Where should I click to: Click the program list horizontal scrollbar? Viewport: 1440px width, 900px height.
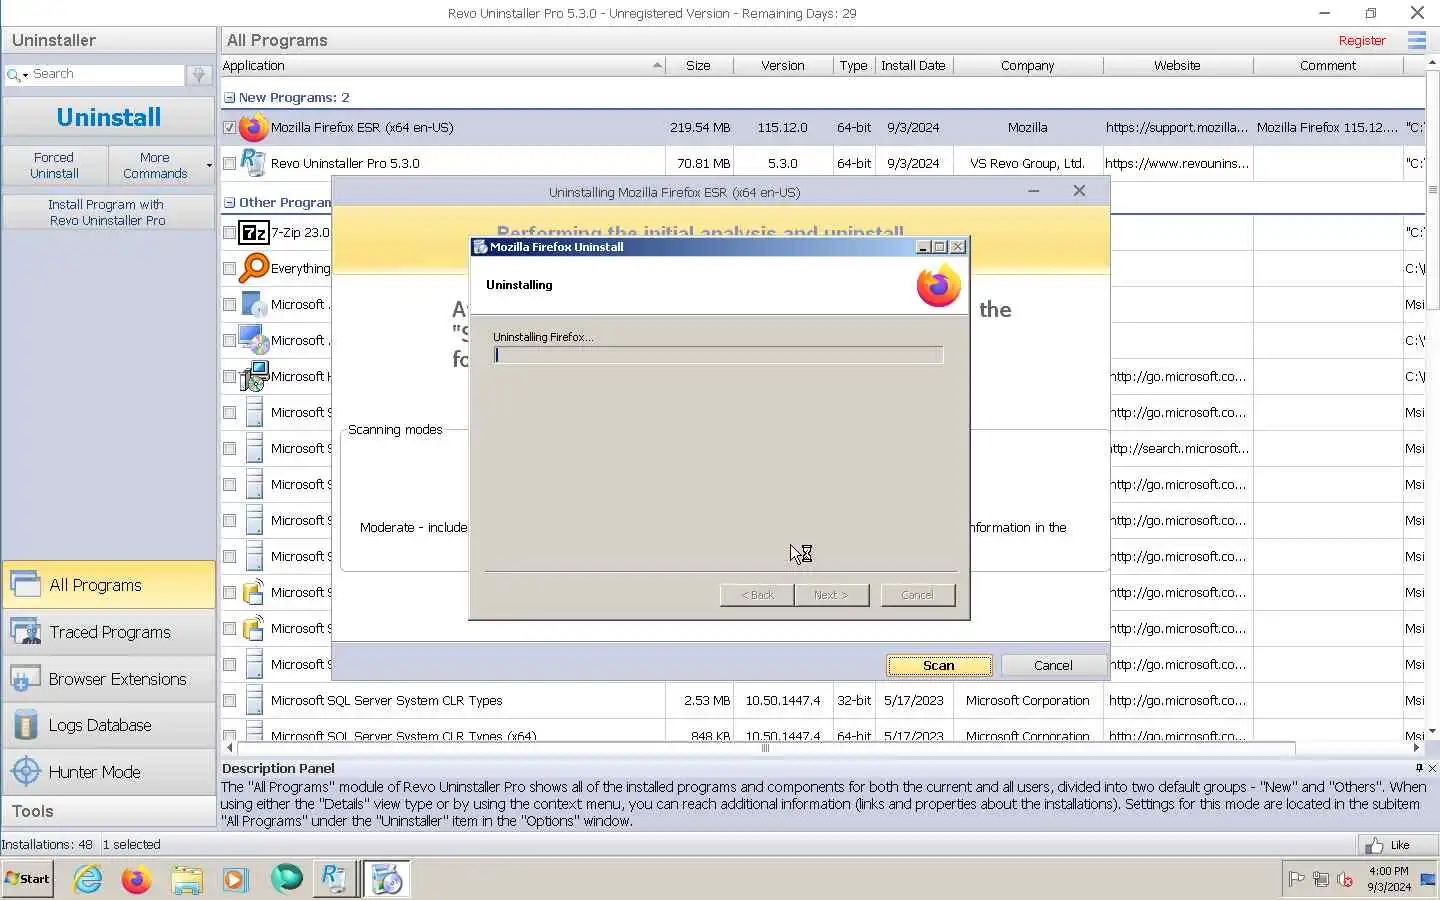(767, 747)
